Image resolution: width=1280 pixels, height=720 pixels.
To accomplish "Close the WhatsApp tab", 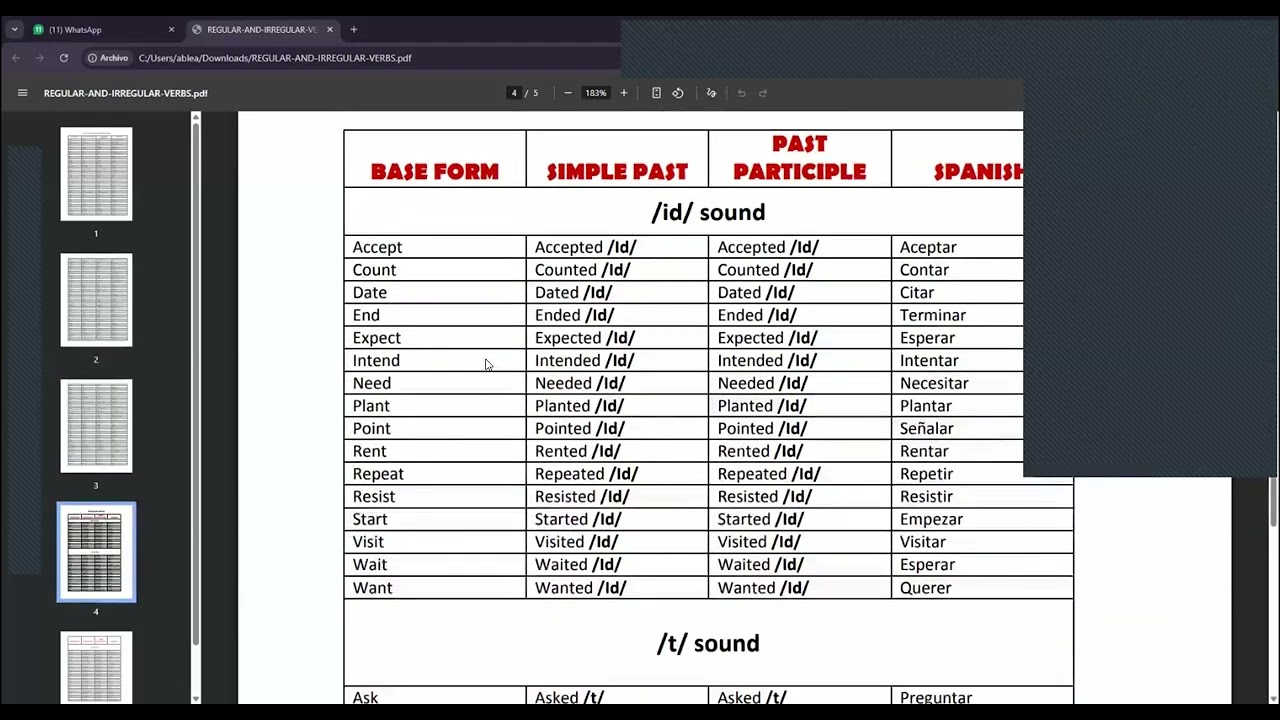I will coord(171,30).
